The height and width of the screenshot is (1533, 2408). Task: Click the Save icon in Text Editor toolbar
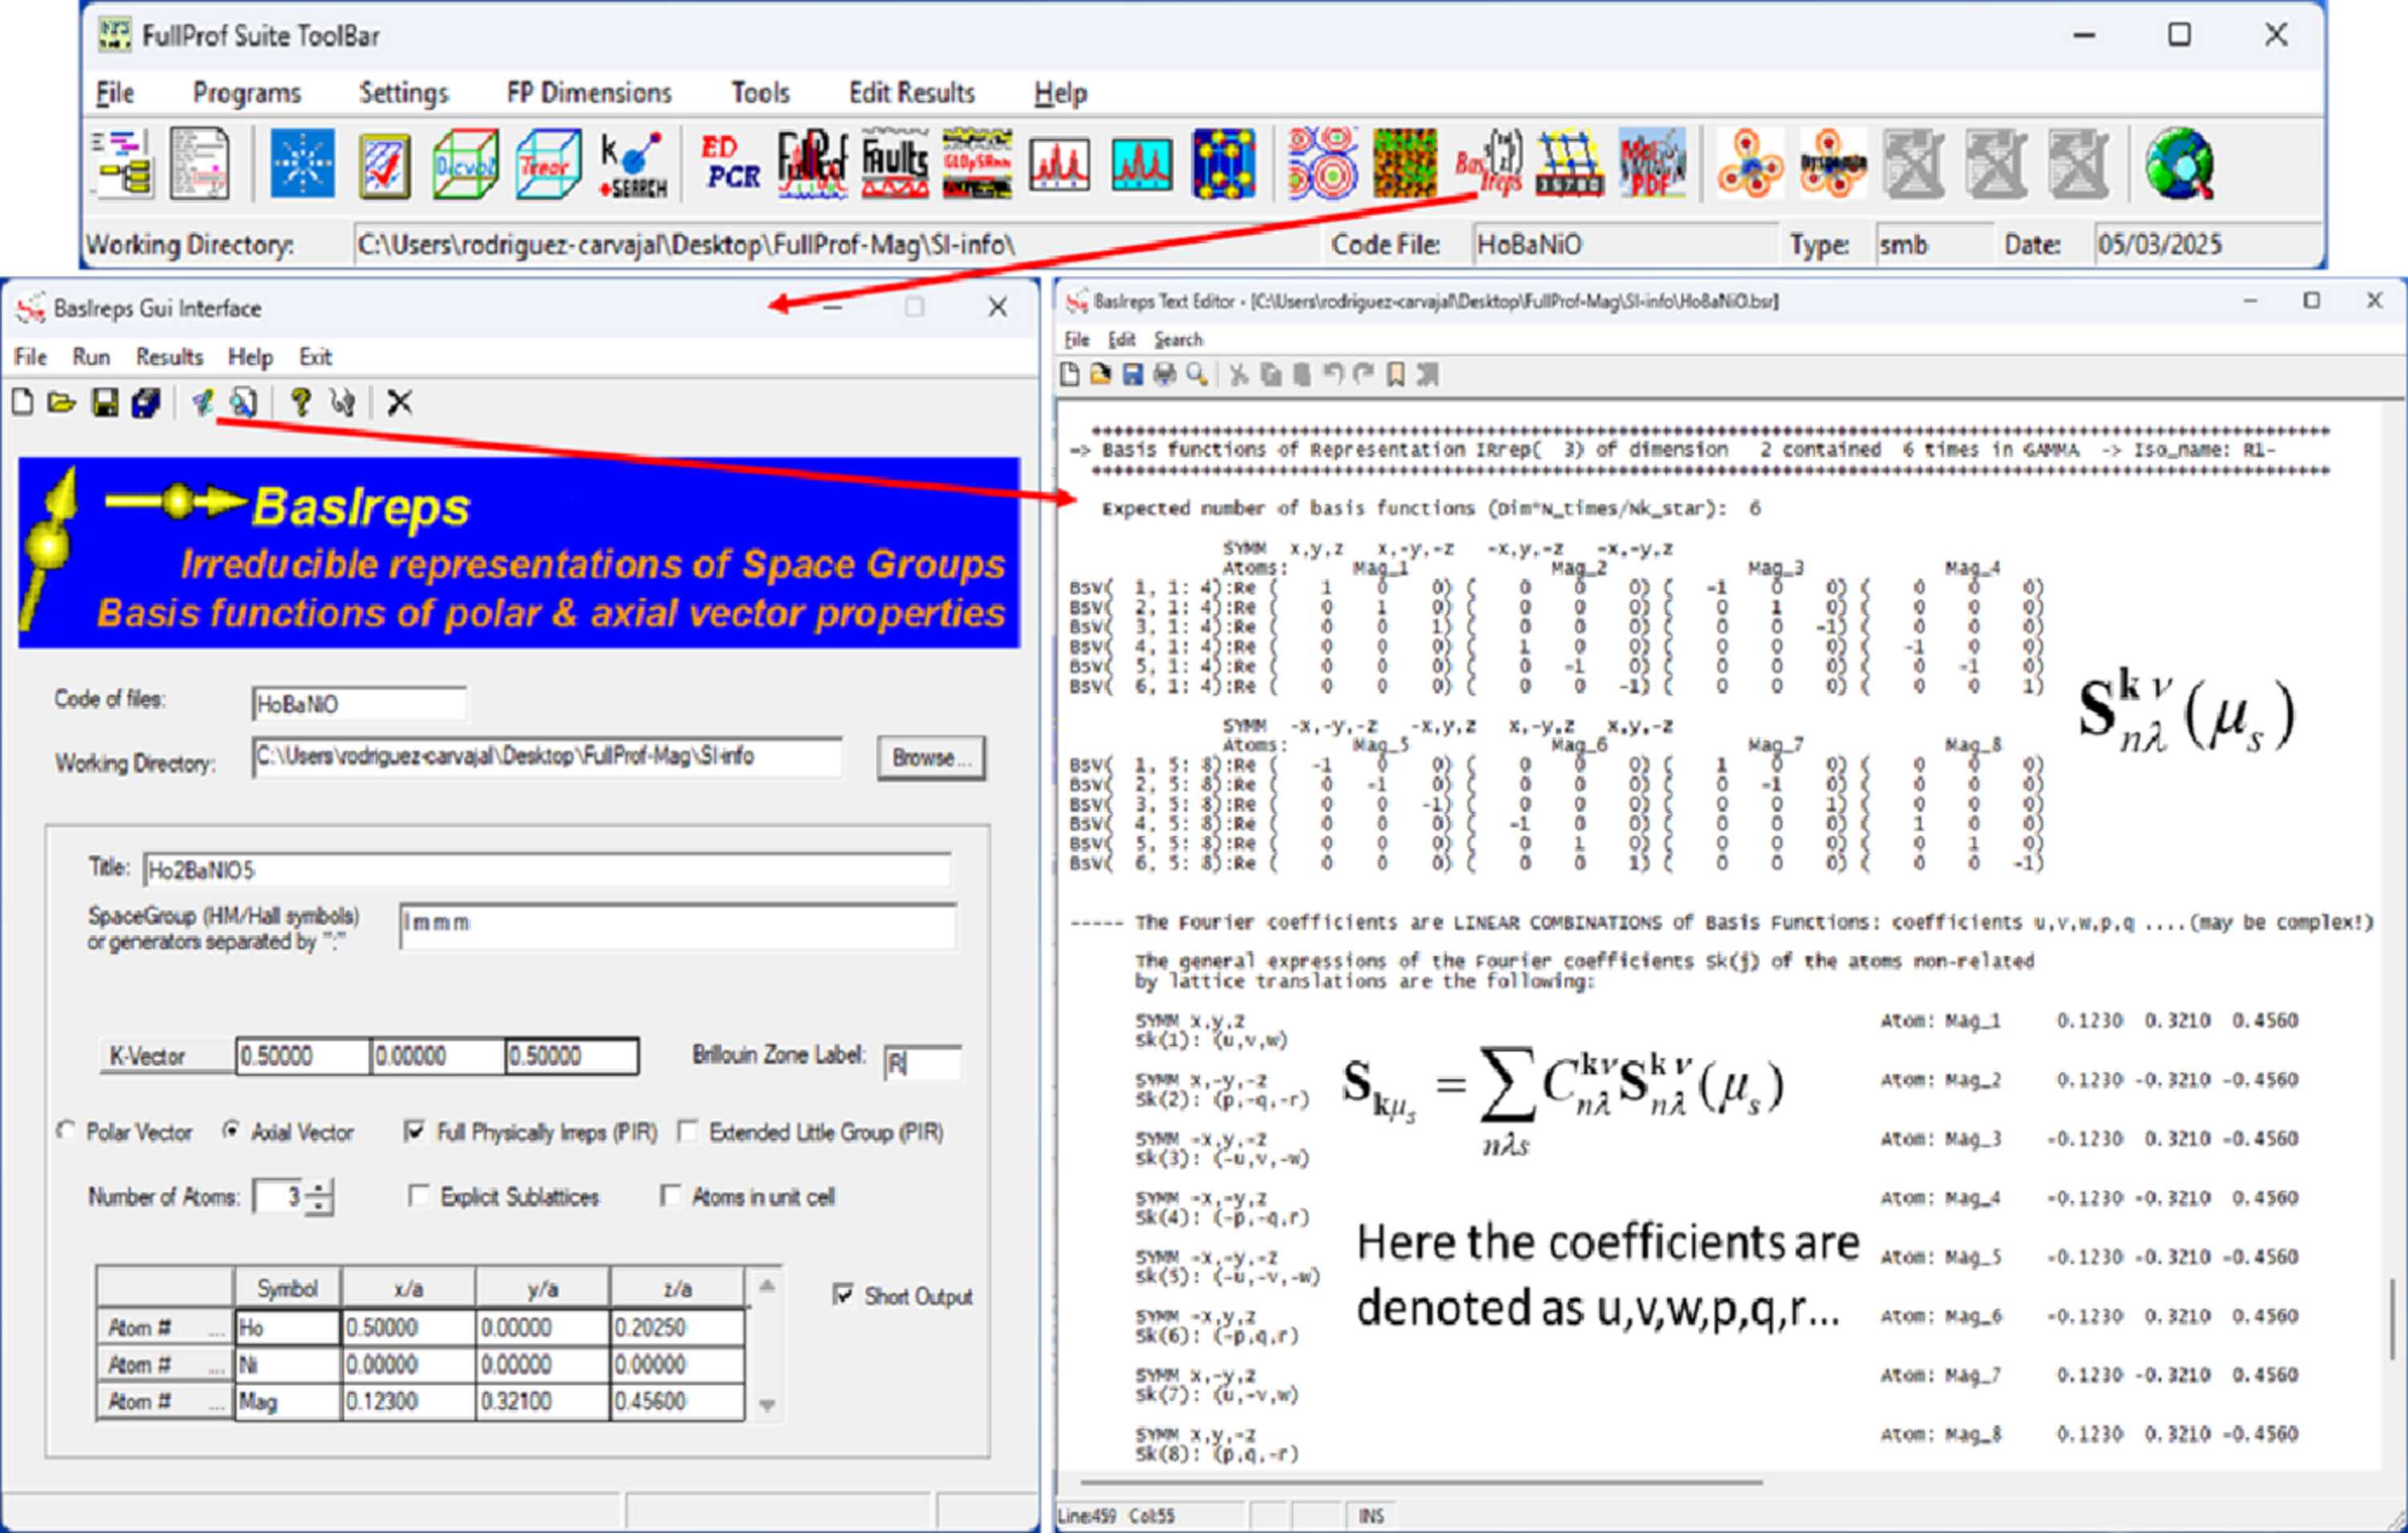[1132, 375]
